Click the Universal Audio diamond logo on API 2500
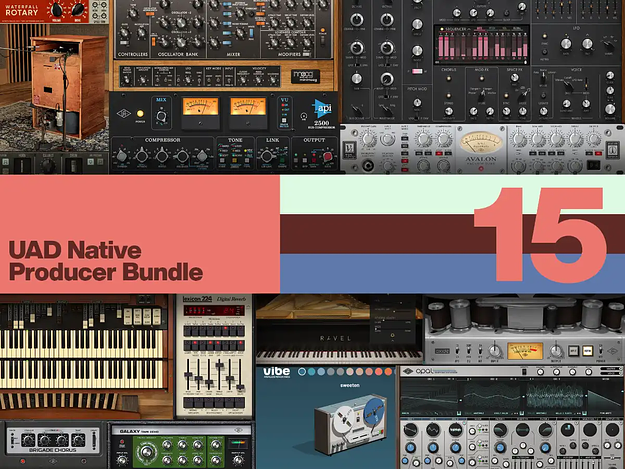The width and height of the screenshot is (625, 469). pos(124,114)
